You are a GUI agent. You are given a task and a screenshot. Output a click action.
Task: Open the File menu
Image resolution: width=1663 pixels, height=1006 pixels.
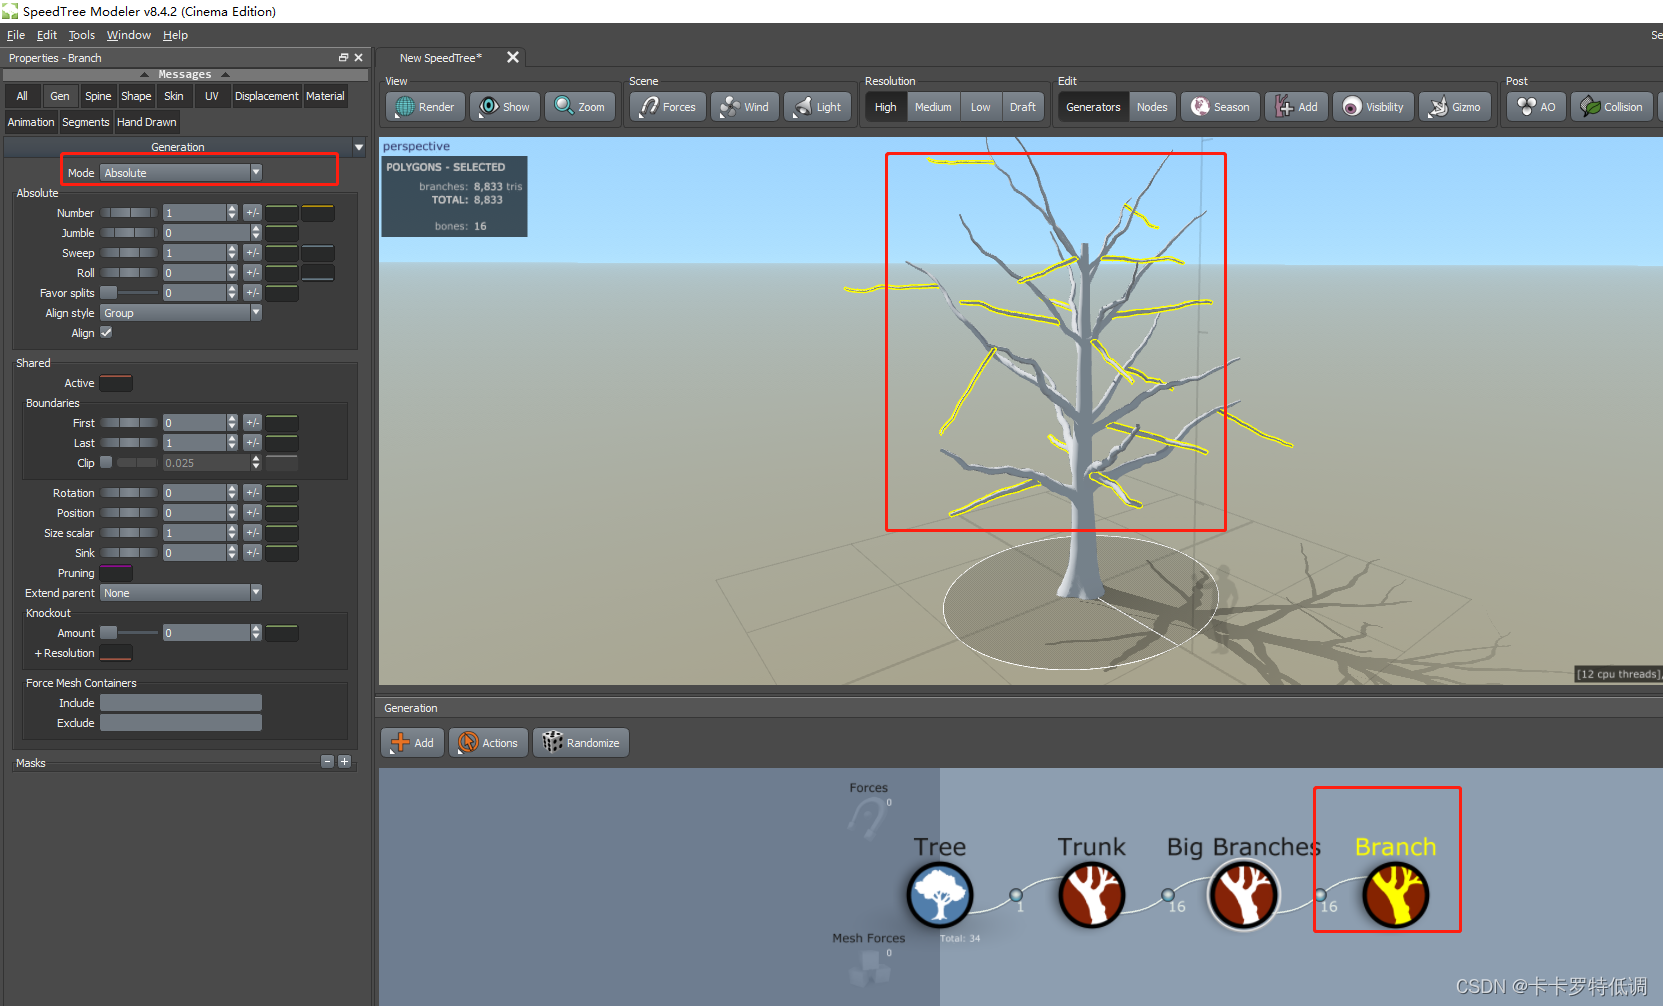(x=16, y=35)
